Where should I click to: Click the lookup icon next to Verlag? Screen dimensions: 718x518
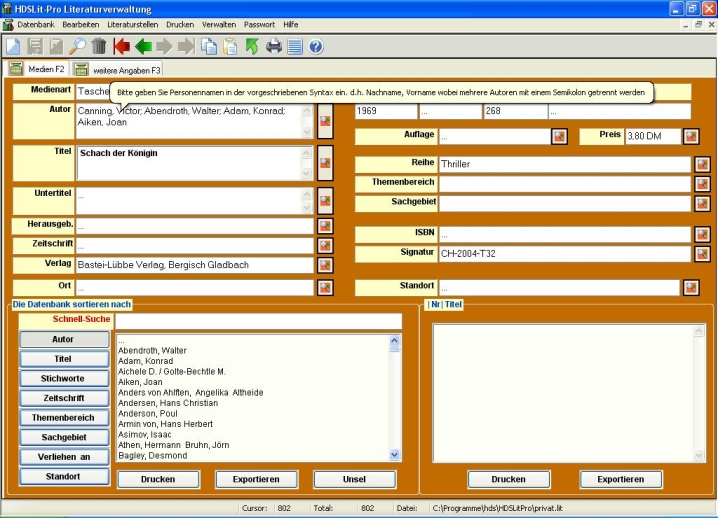click(x=325, y=266)
